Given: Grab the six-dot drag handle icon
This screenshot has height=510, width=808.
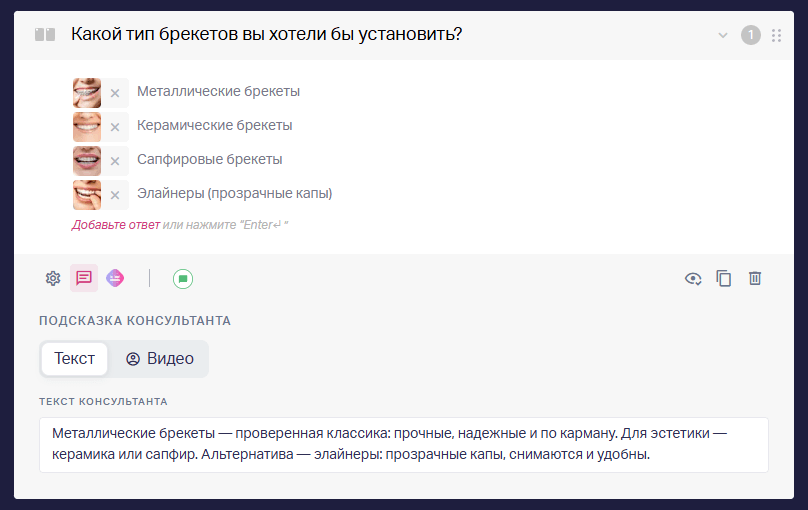Looking at the screenshot, I should click(x=777, y=36).
